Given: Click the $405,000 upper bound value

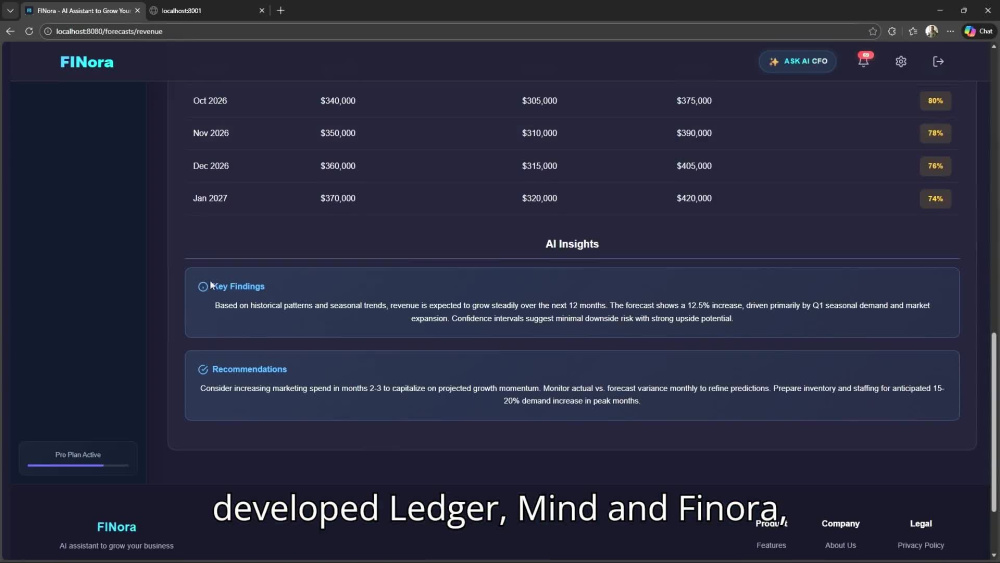Looking at the screenshot, I should pos(694,166).
